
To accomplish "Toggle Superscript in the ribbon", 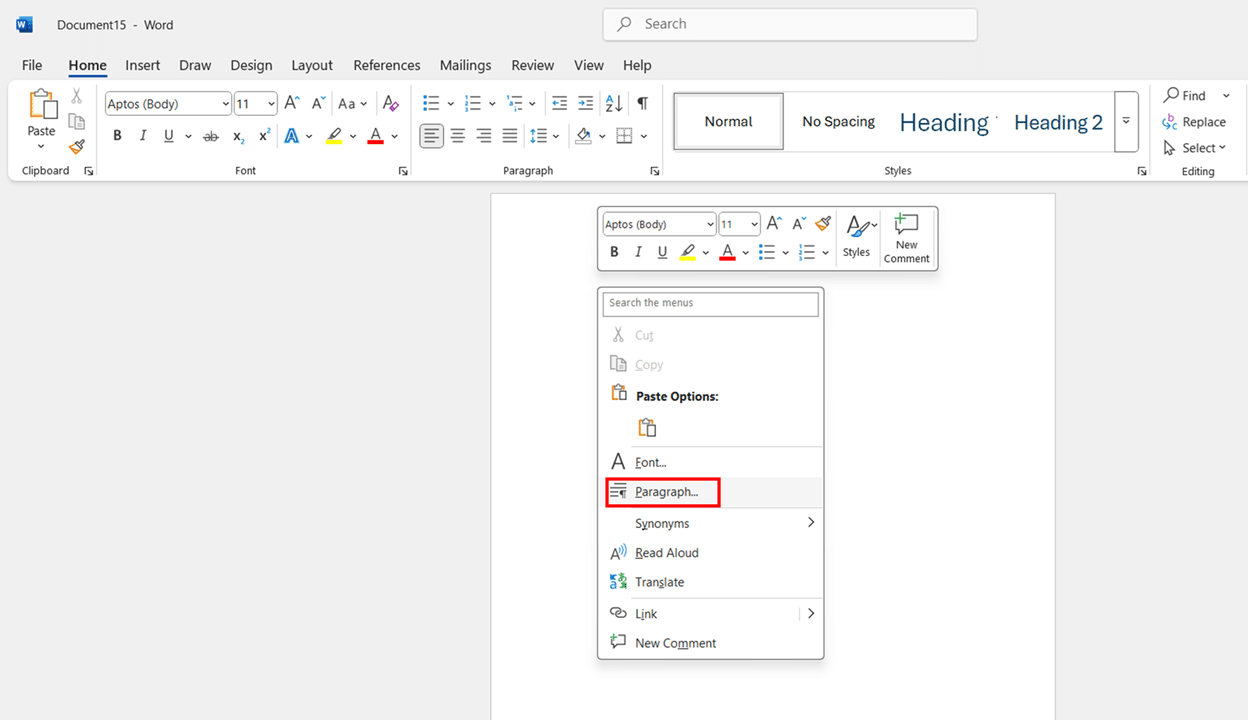I will coord(264,136).
